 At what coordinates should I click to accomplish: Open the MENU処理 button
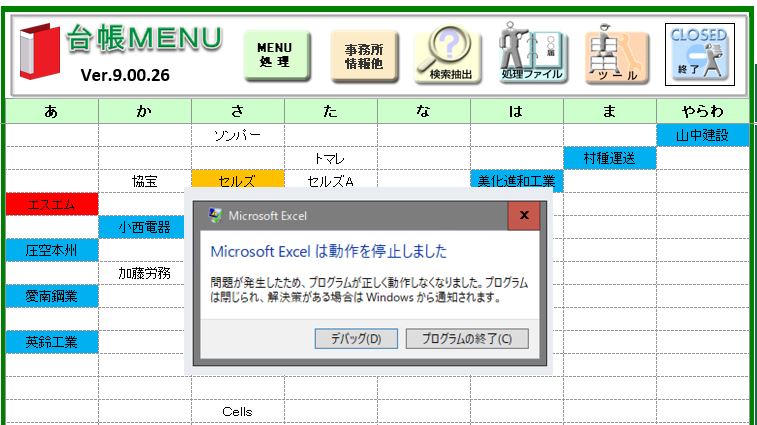[x=277, y=55]
